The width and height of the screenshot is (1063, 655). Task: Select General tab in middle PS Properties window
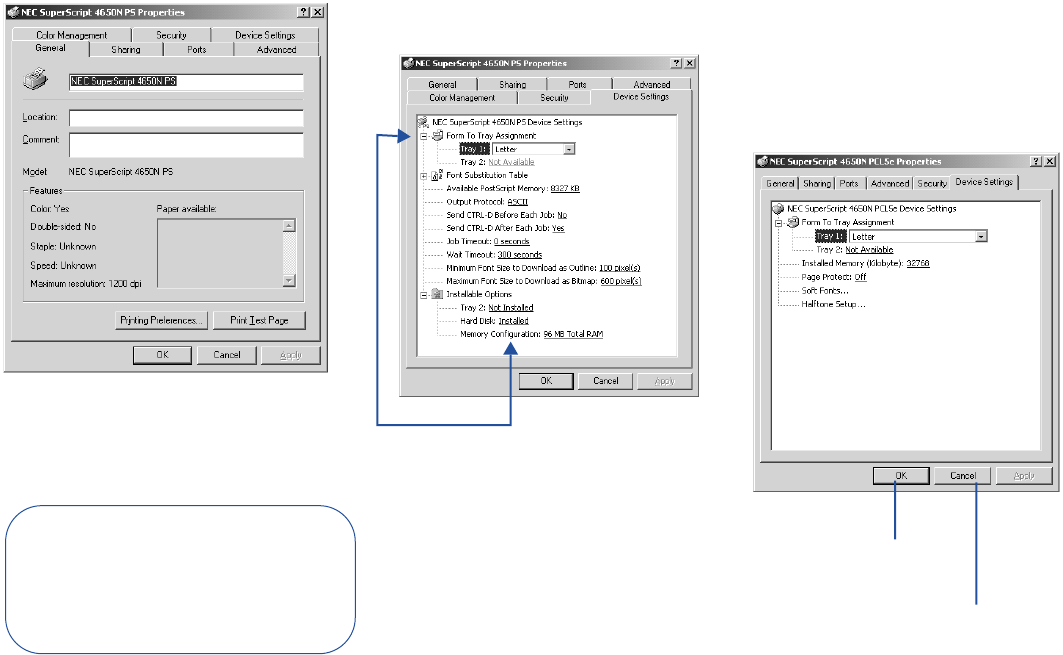pyautogui.click(x=442, y=85)
